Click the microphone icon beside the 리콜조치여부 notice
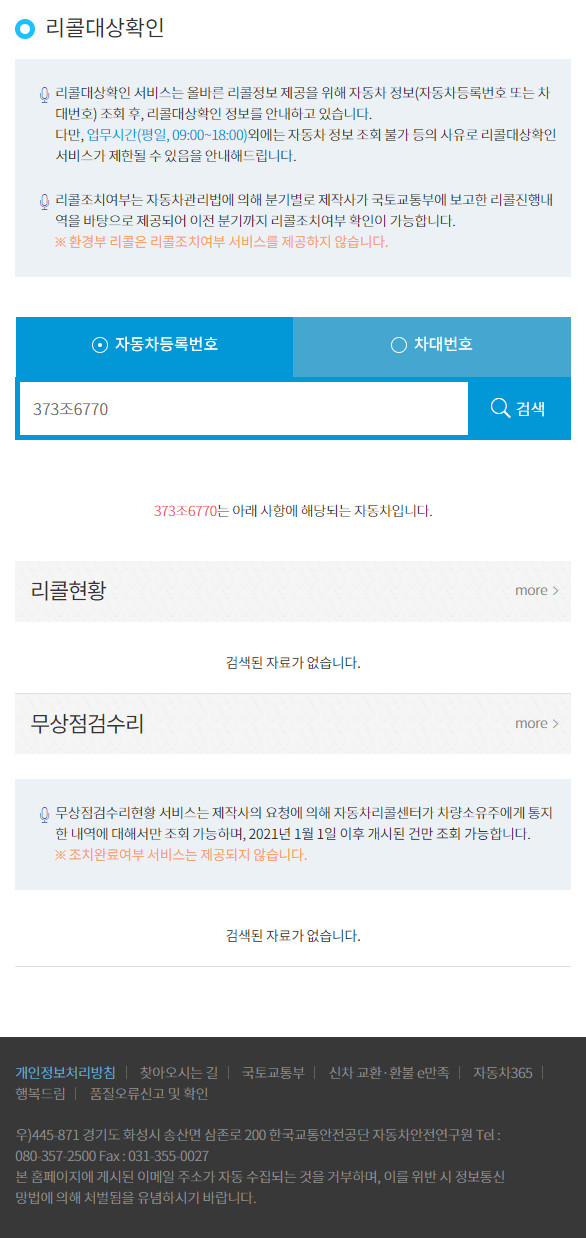 coord(44,201)
